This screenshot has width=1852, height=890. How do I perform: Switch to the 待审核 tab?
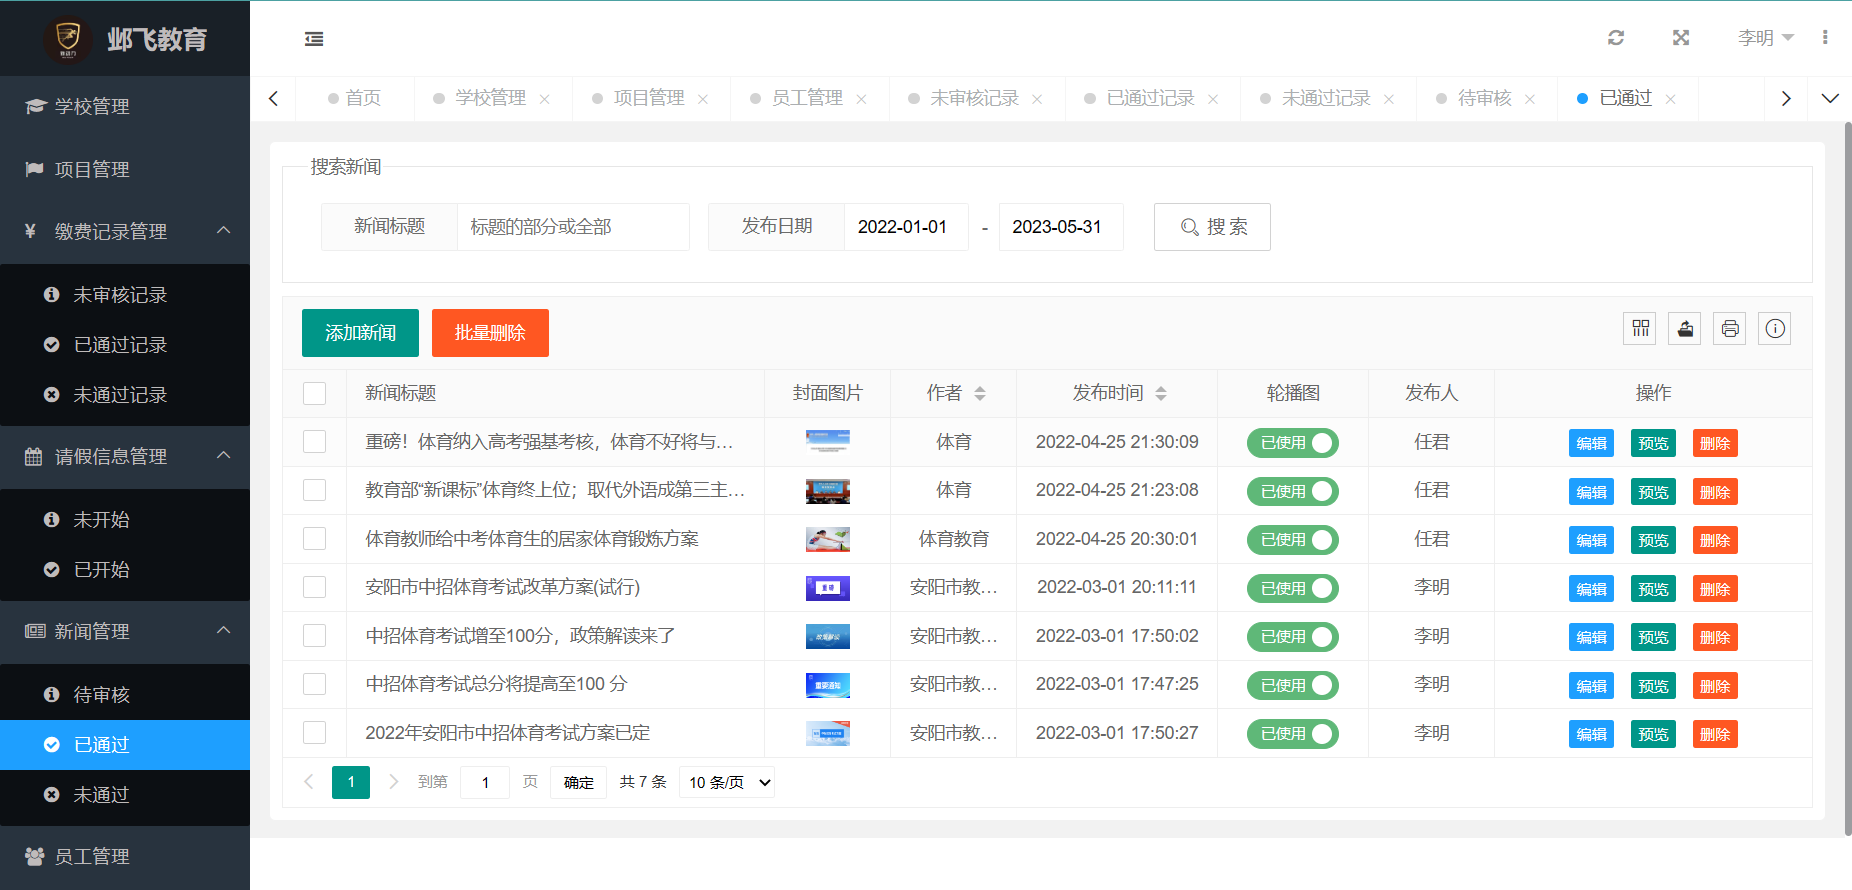point(1484,98)
